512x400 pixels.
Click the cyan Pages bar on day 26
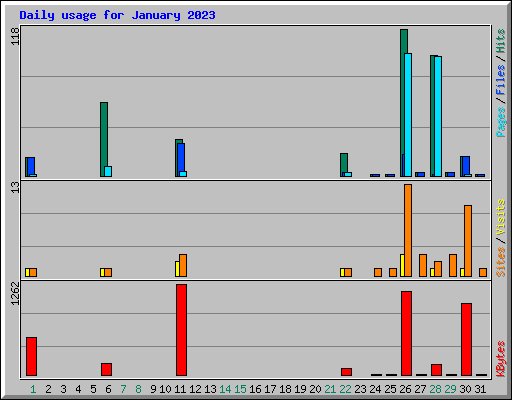[x=408, y=115]
